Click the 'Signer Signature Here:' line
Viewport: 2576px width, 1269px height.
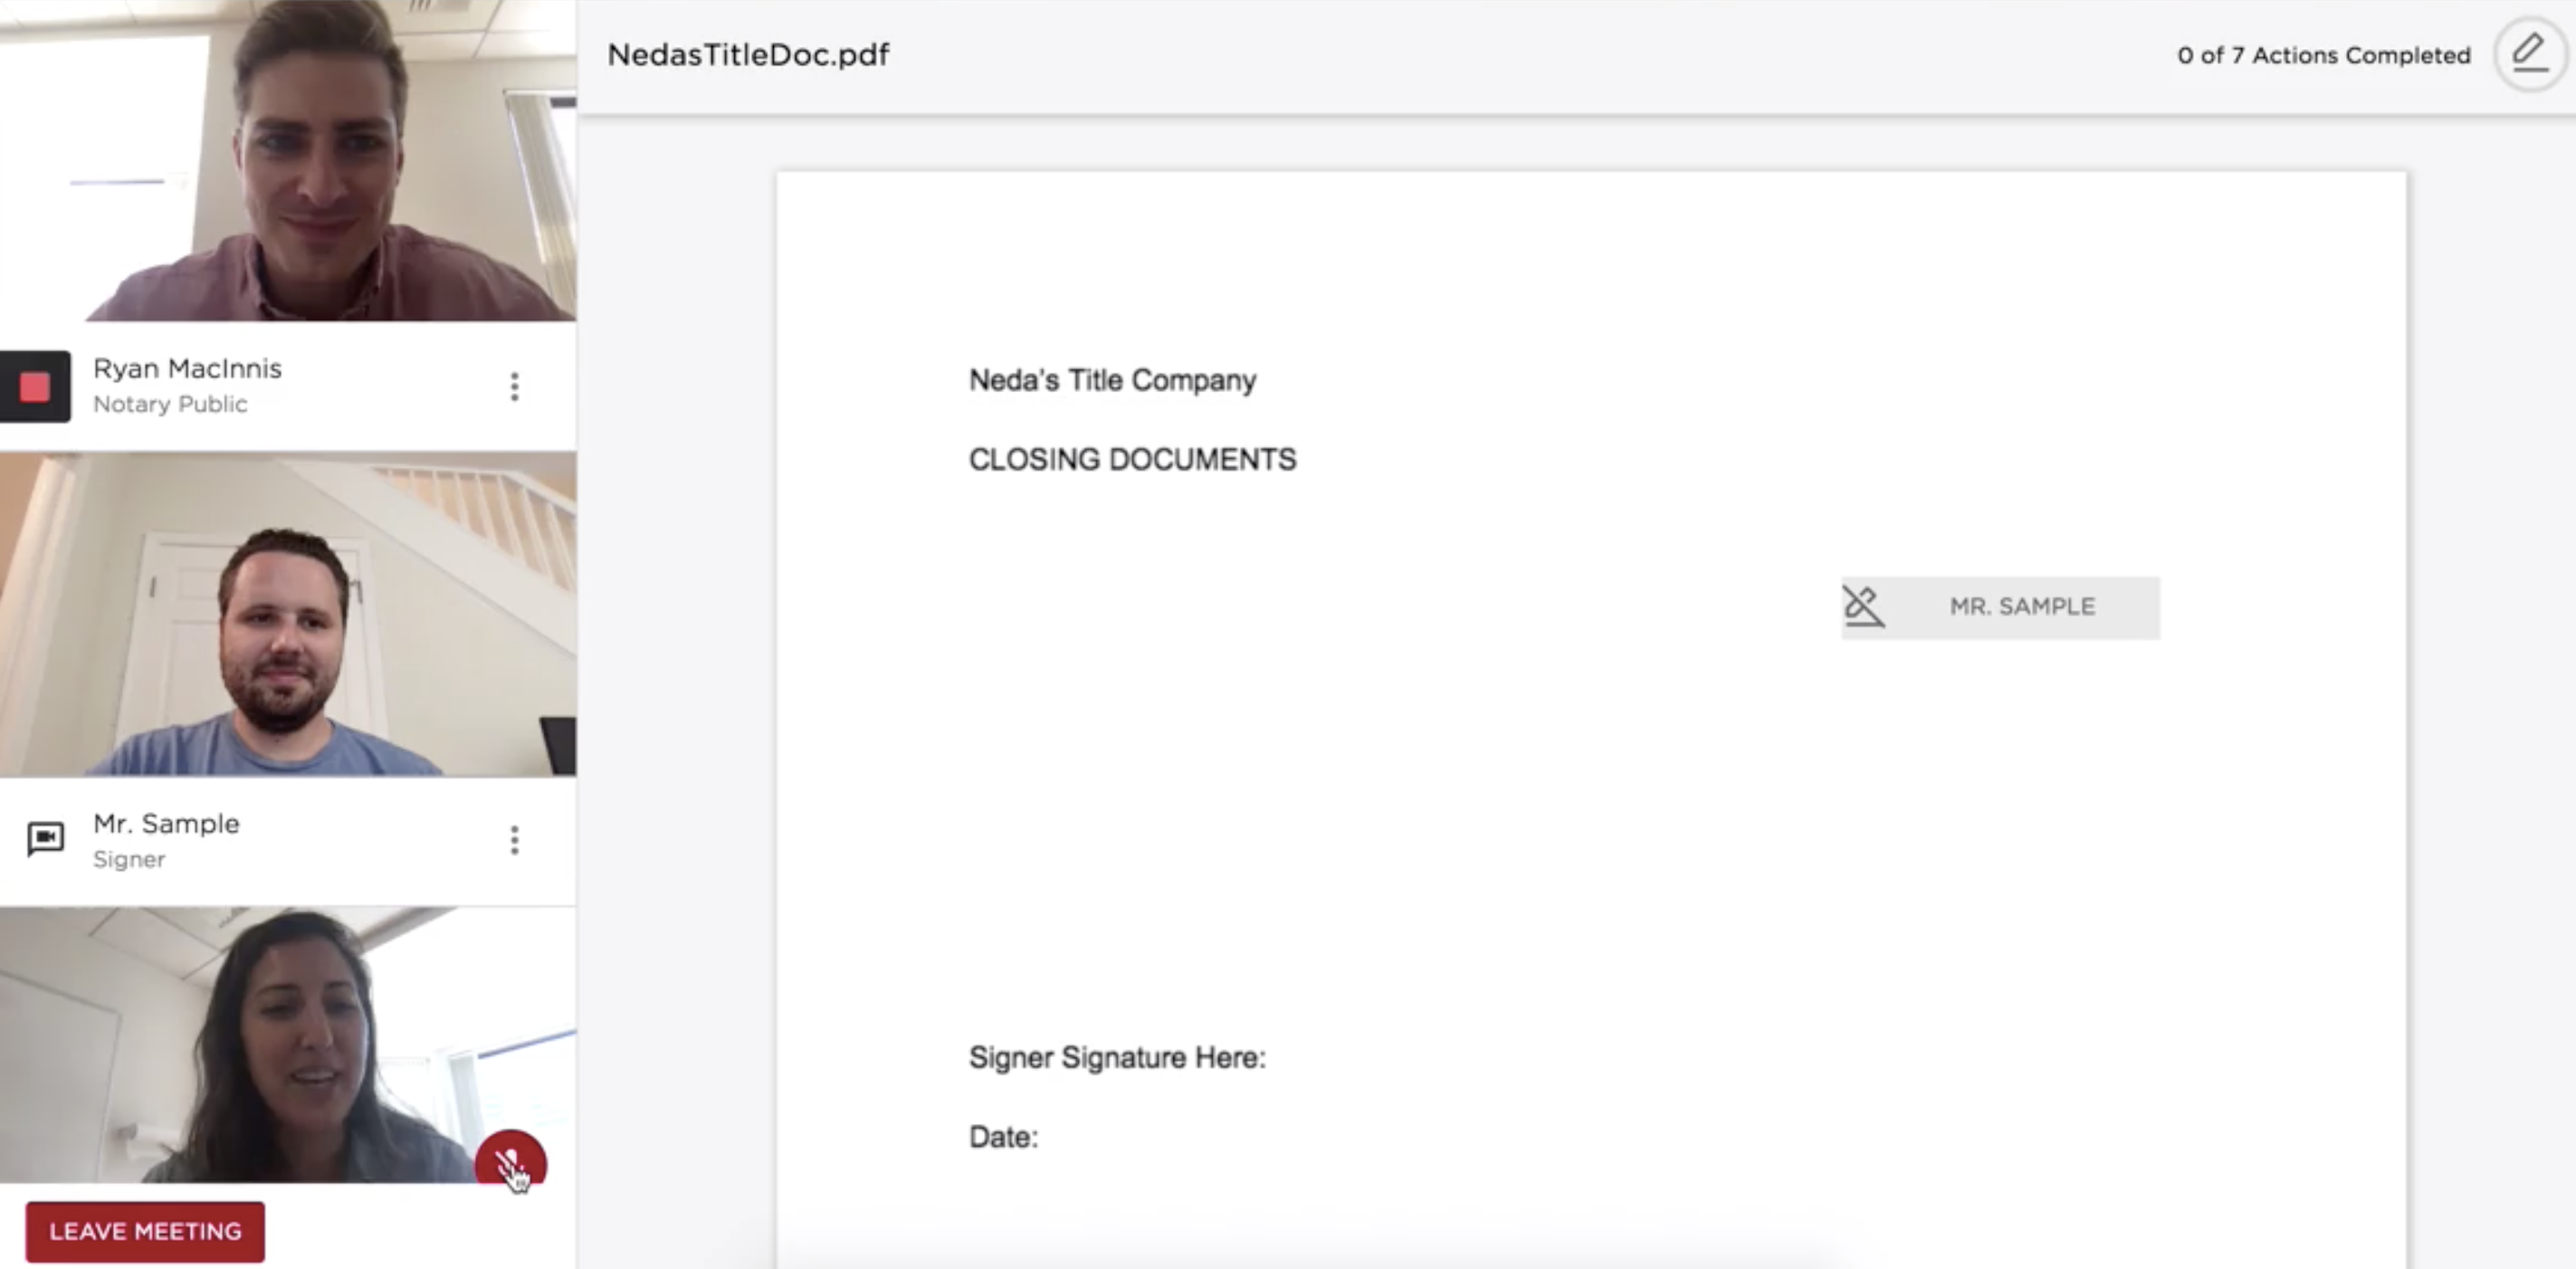click(1117, 1057)
